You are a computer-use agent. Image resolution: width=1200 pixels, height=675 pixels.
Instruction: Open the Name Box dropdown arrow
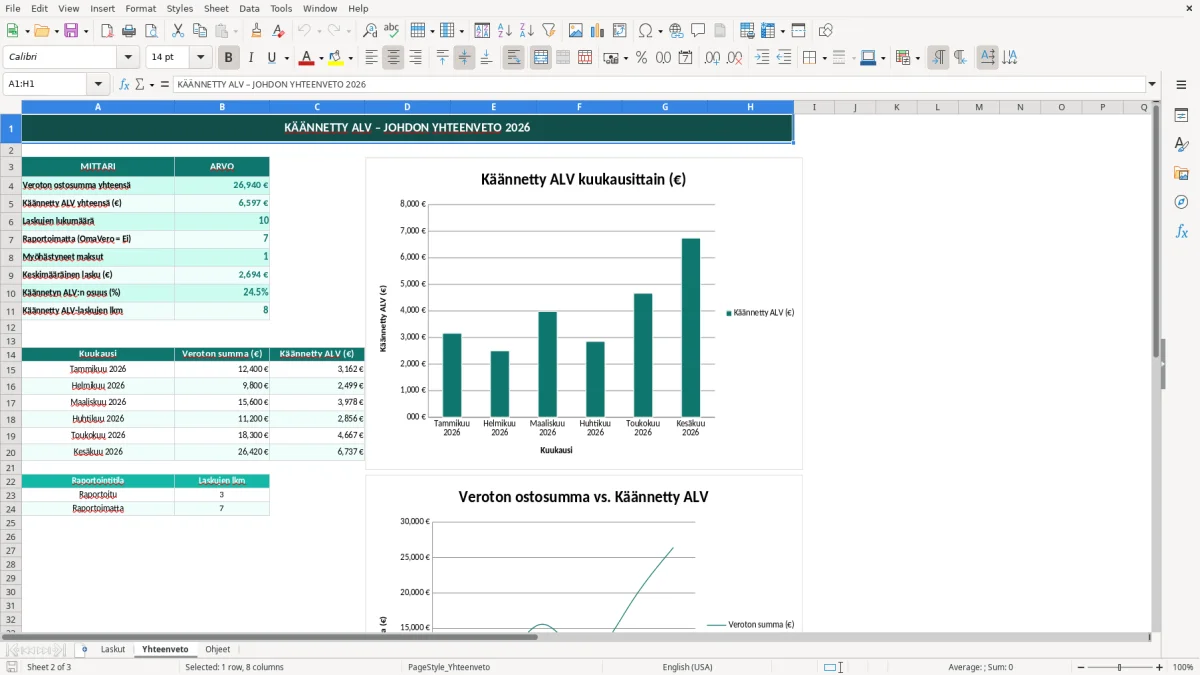coord(98,84)
